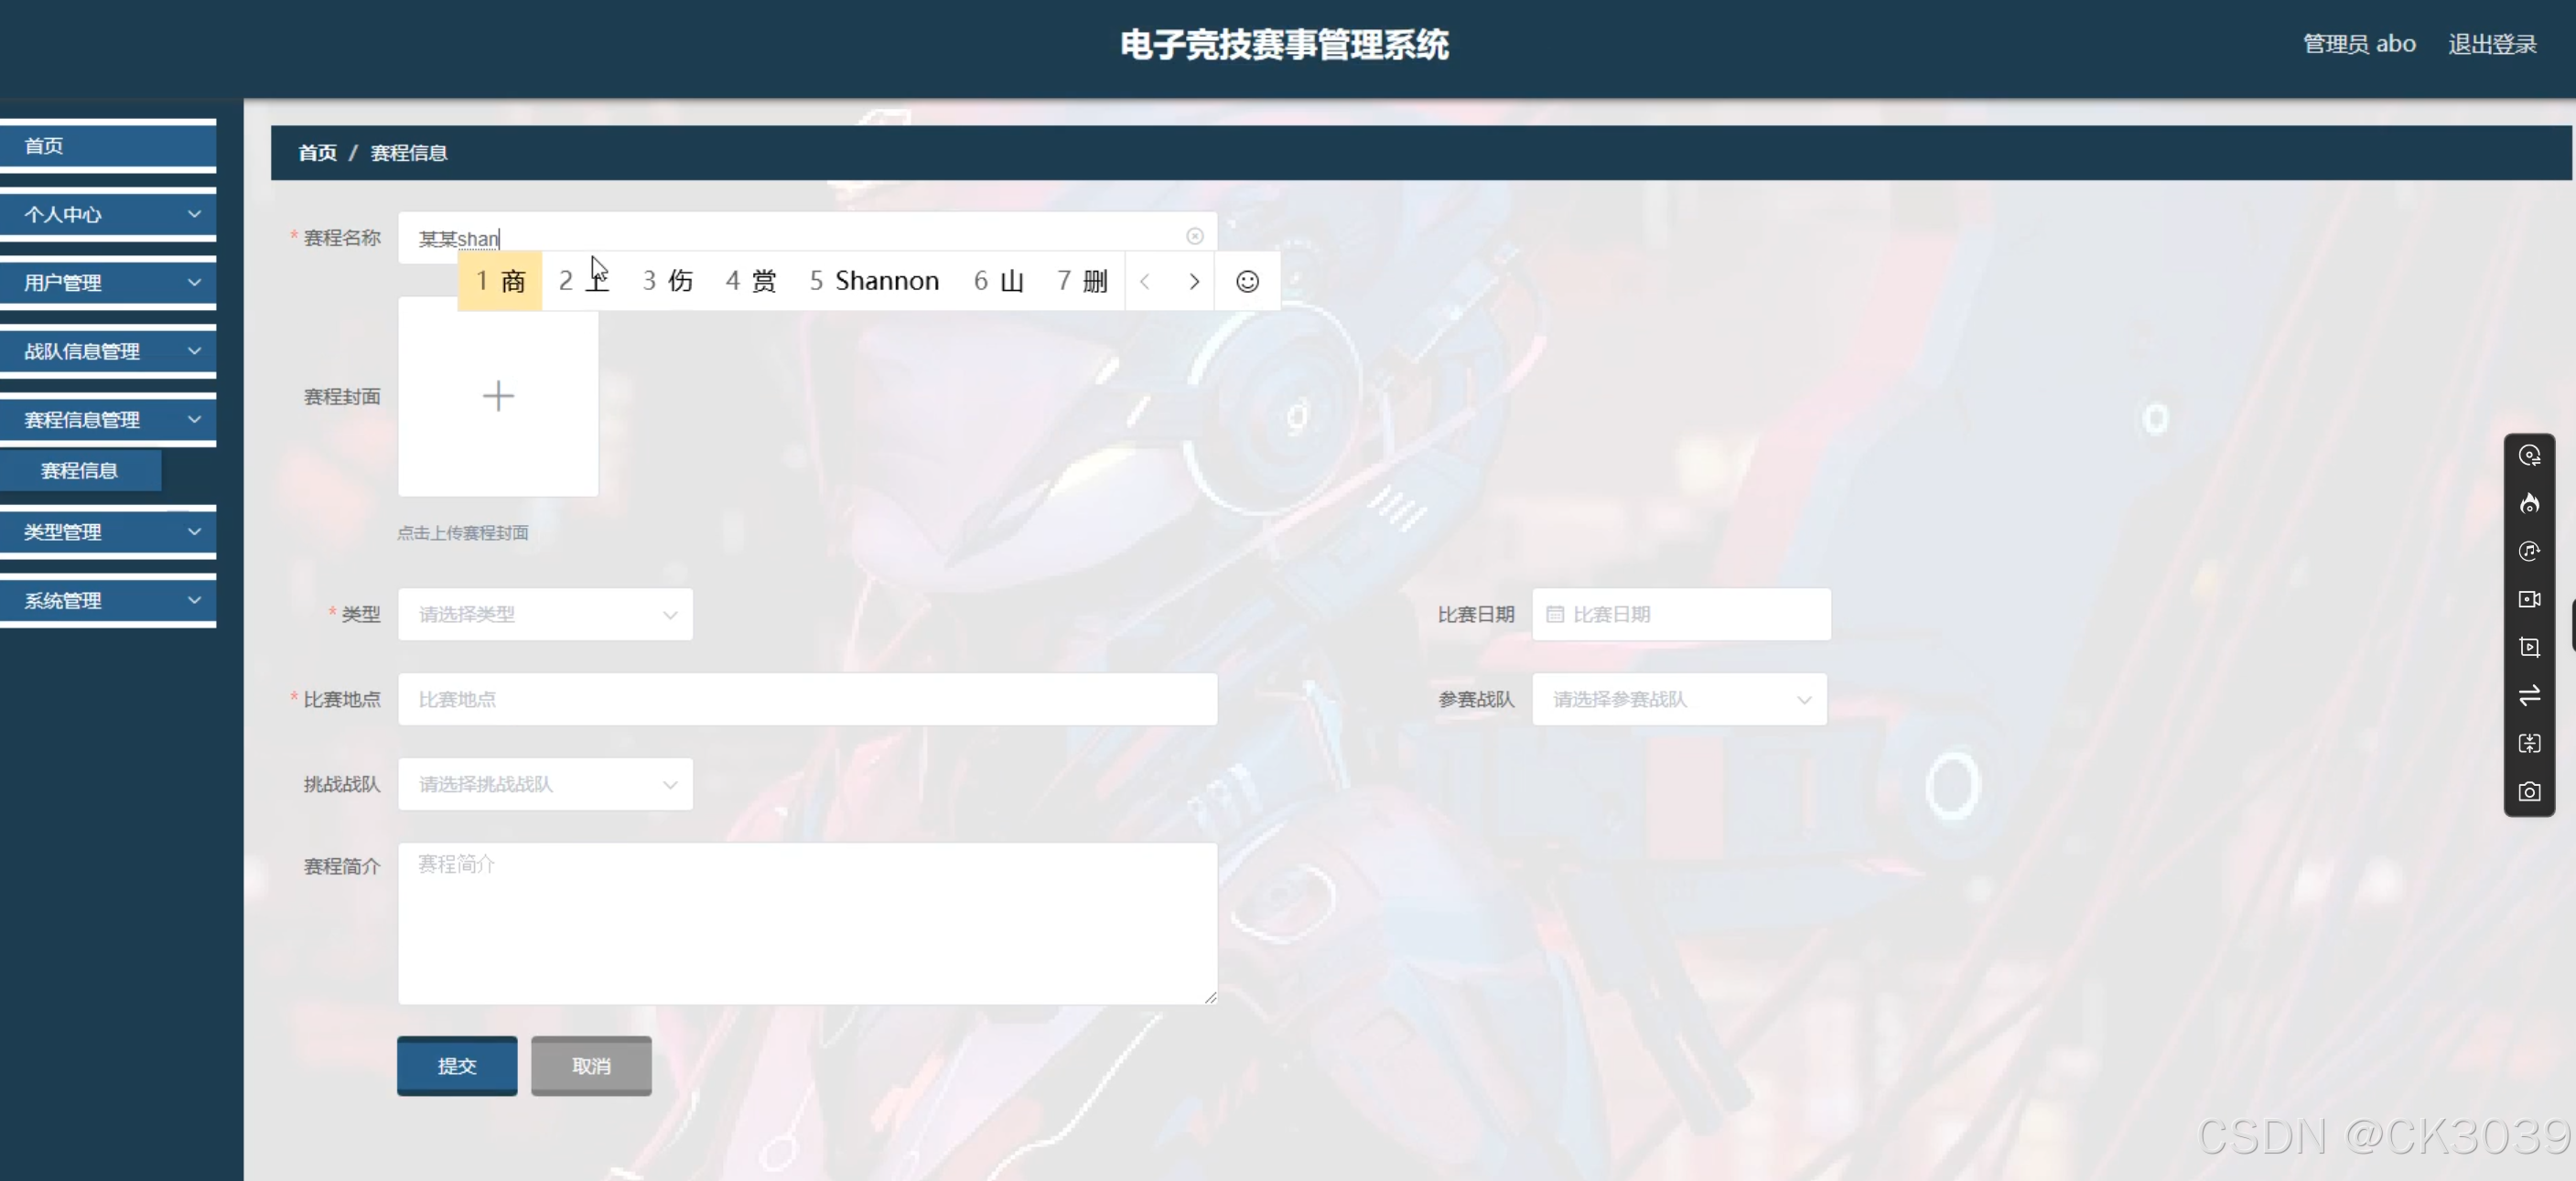
Task: Clear the 赛程名称 field with the X icon
Action: pyautogui.click(x=1194, y=236)
